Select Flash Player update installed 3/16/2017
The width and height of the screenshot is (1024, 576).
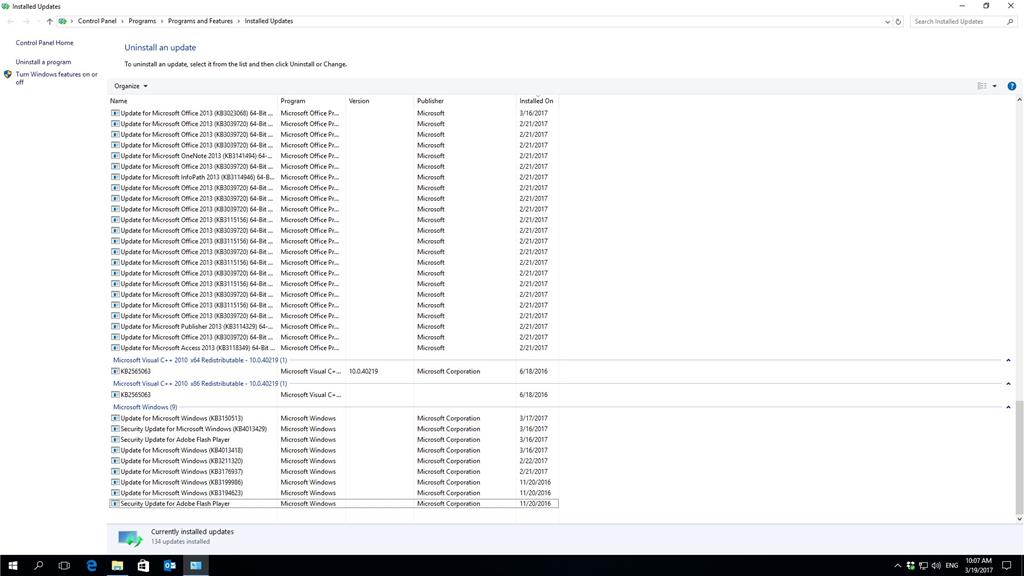click(x=334, y=440)
